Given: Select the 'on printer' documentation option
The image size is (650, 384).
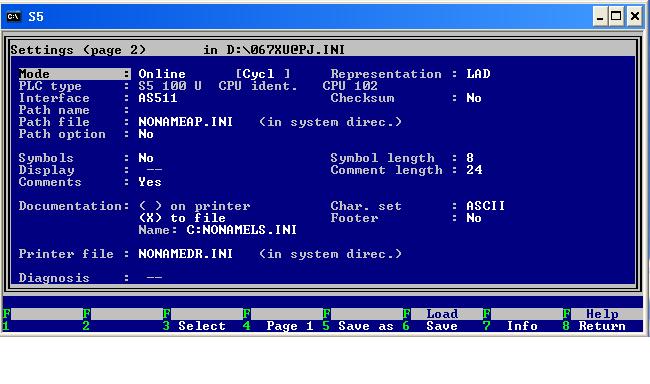Looking at the screenshot, I should [194, 206].
